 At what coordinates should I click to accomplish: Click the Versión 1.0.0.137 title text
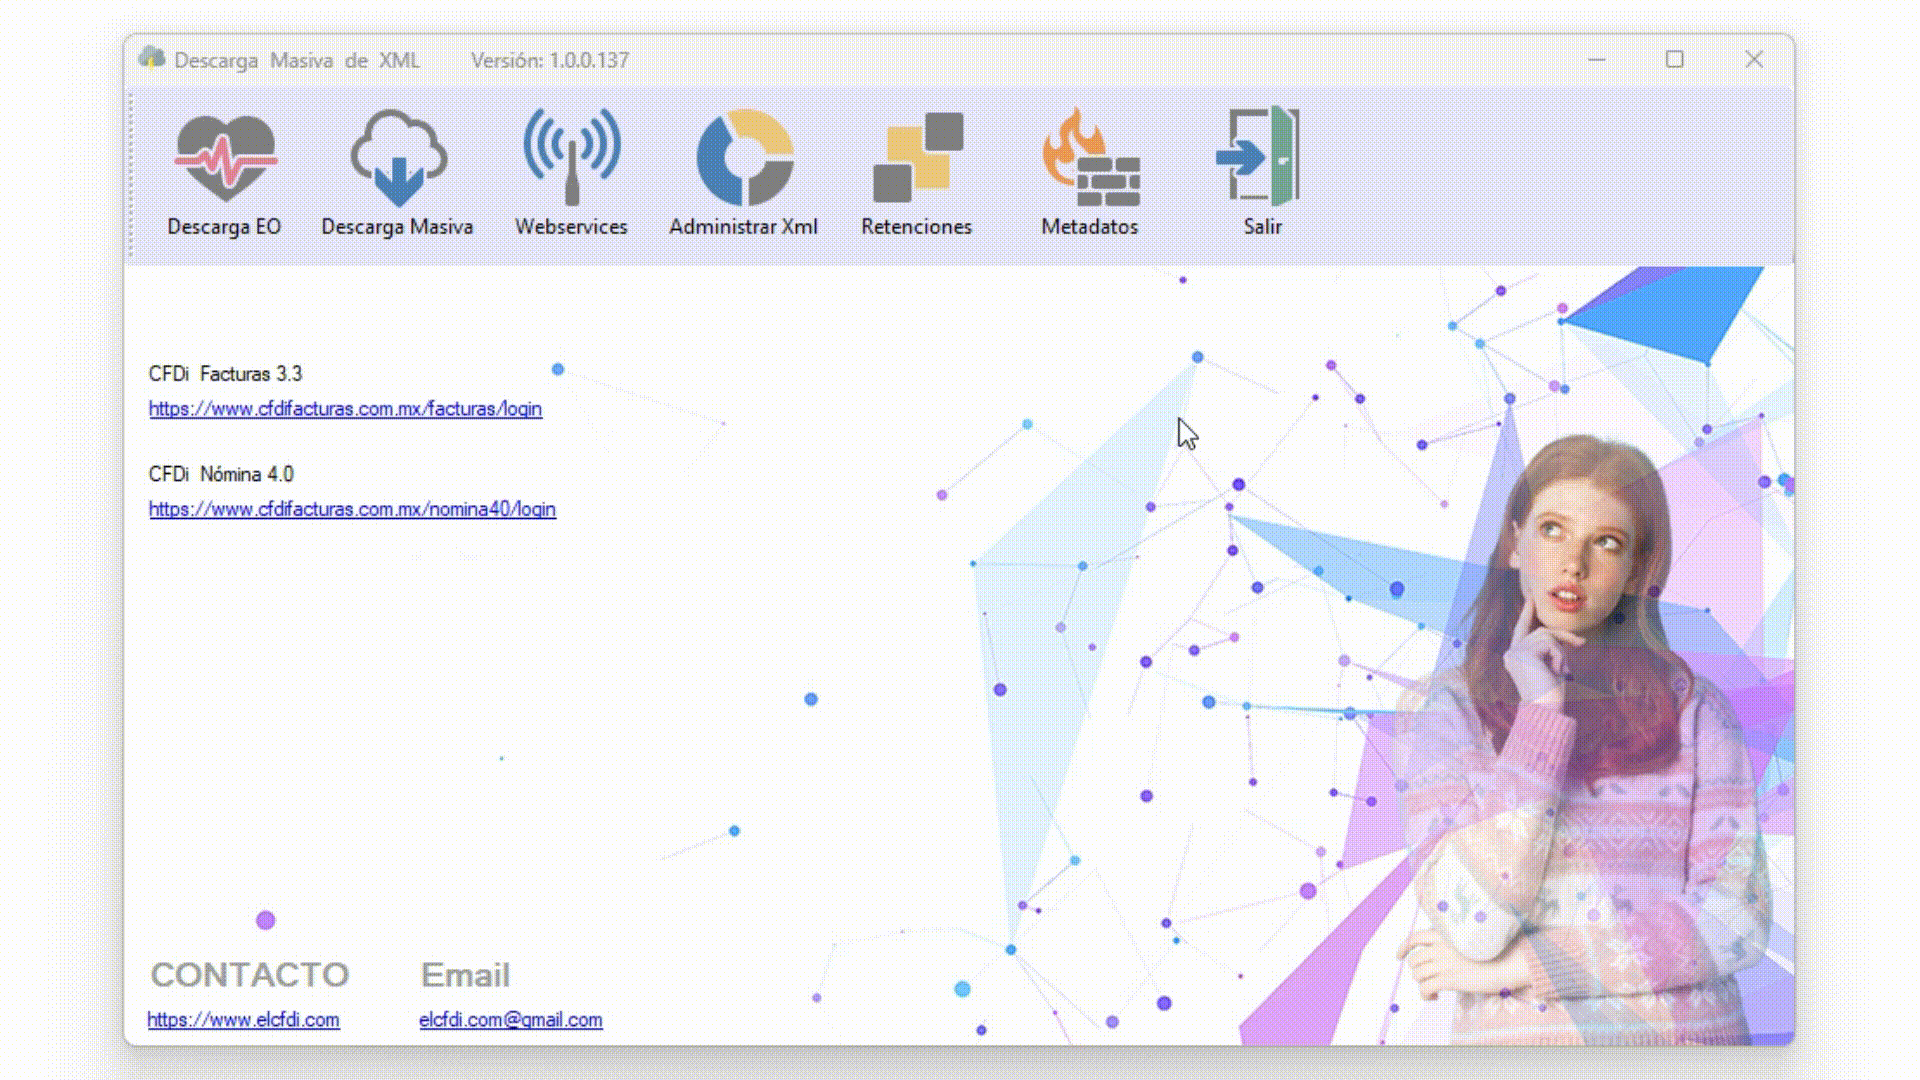point(550,60)
